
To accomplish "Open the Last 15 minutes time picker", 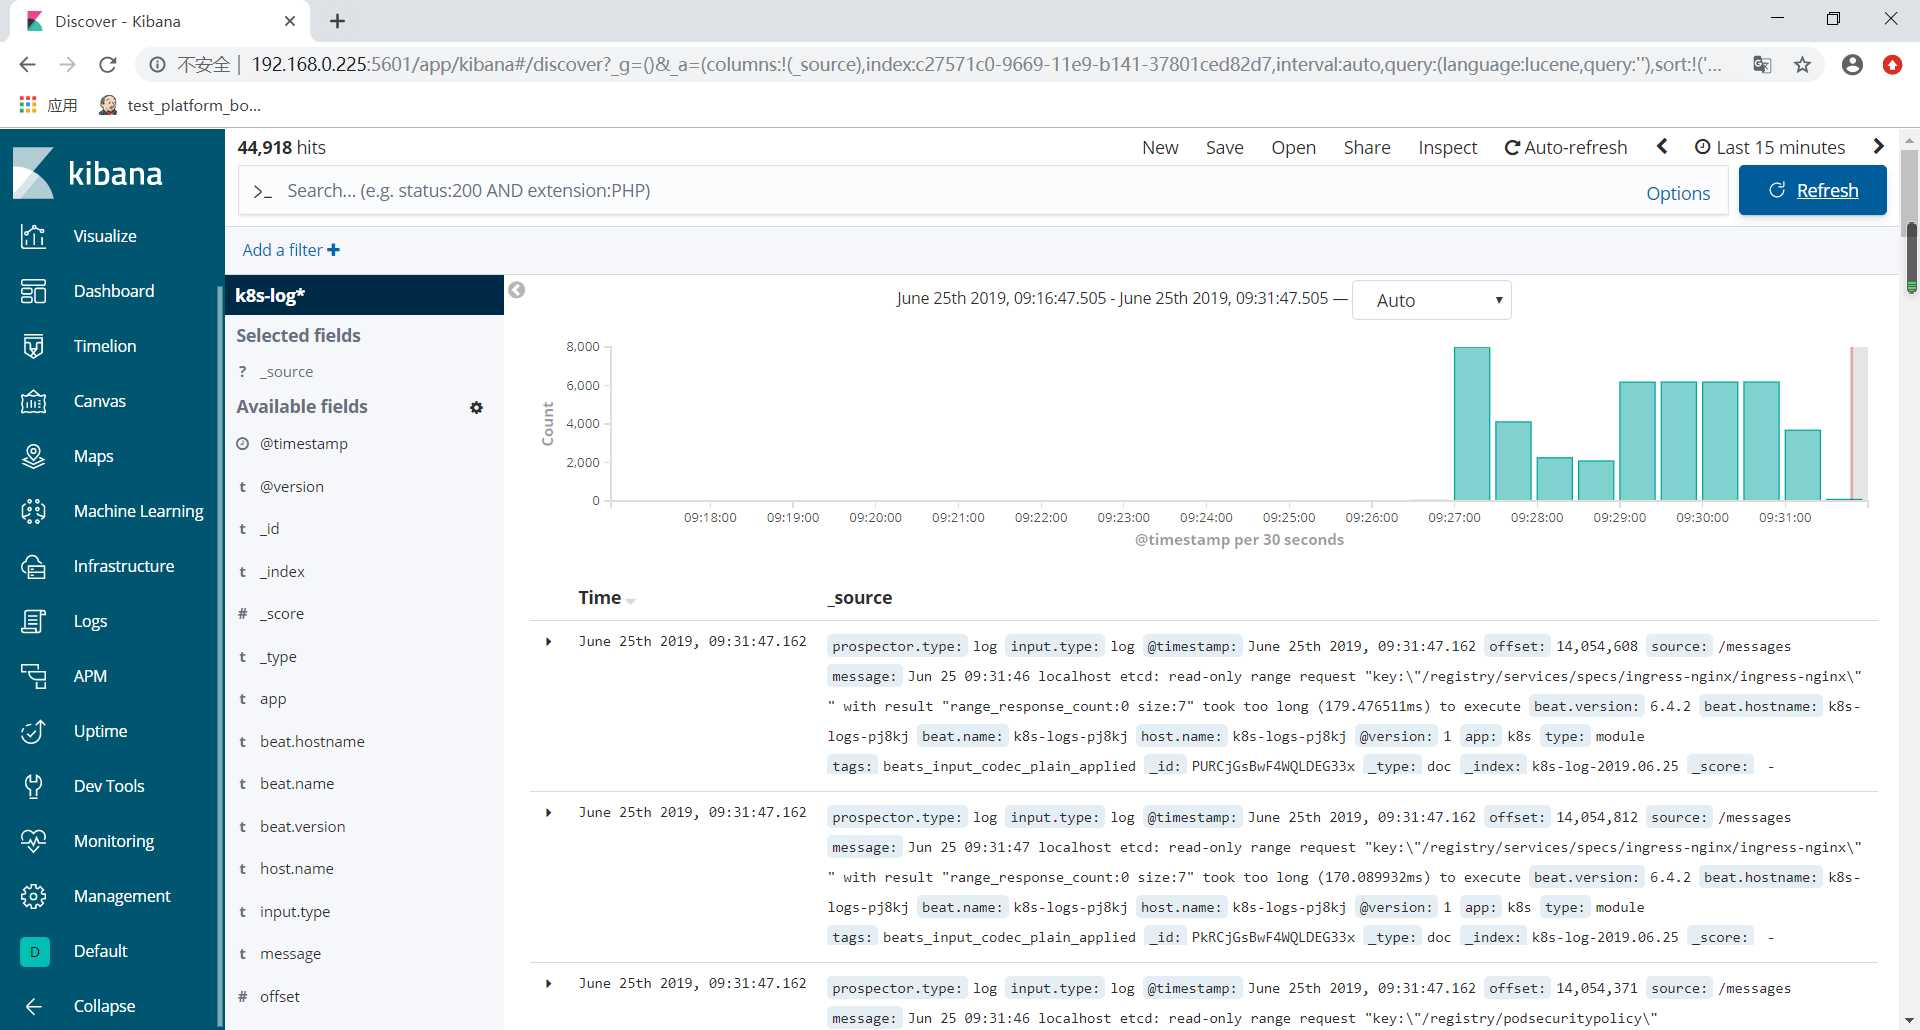I will point(1770,147).
